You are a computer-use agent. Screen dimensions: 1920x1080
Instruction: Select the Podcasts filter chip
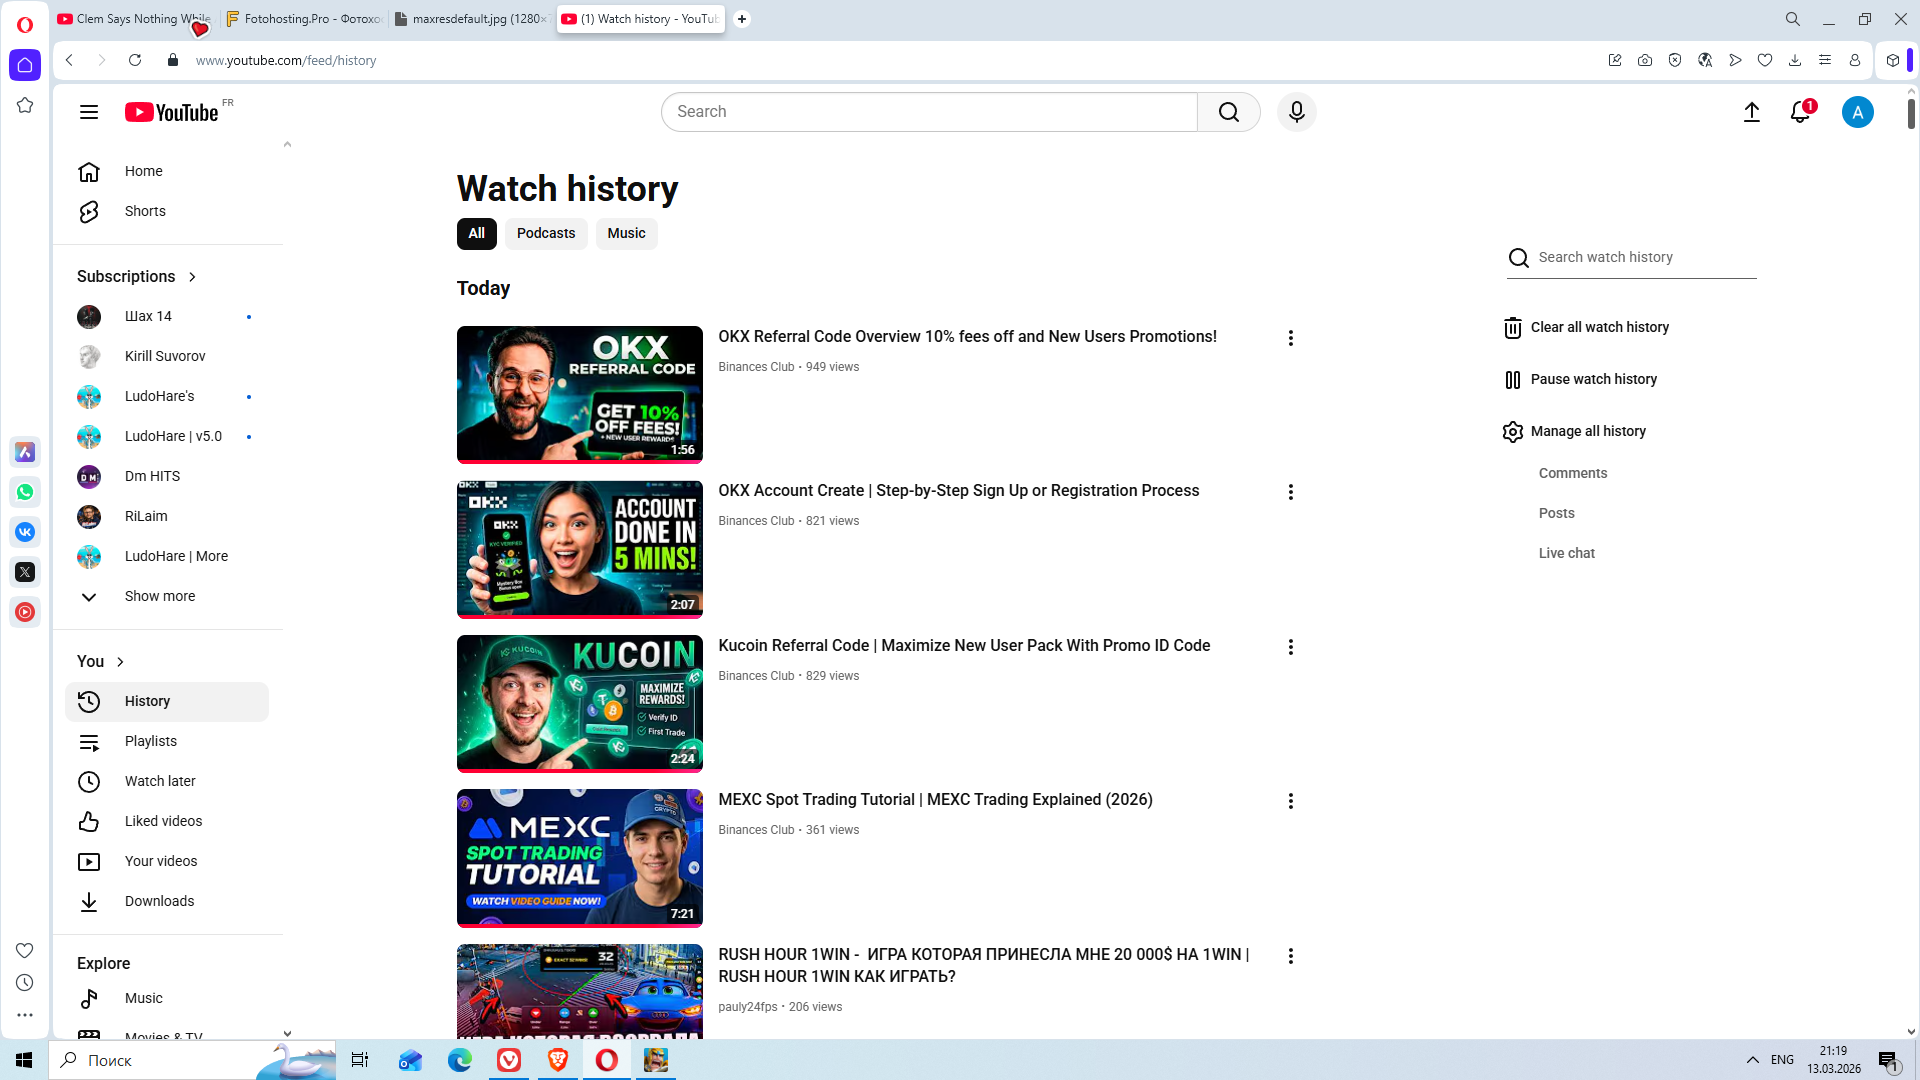(545, 233)
